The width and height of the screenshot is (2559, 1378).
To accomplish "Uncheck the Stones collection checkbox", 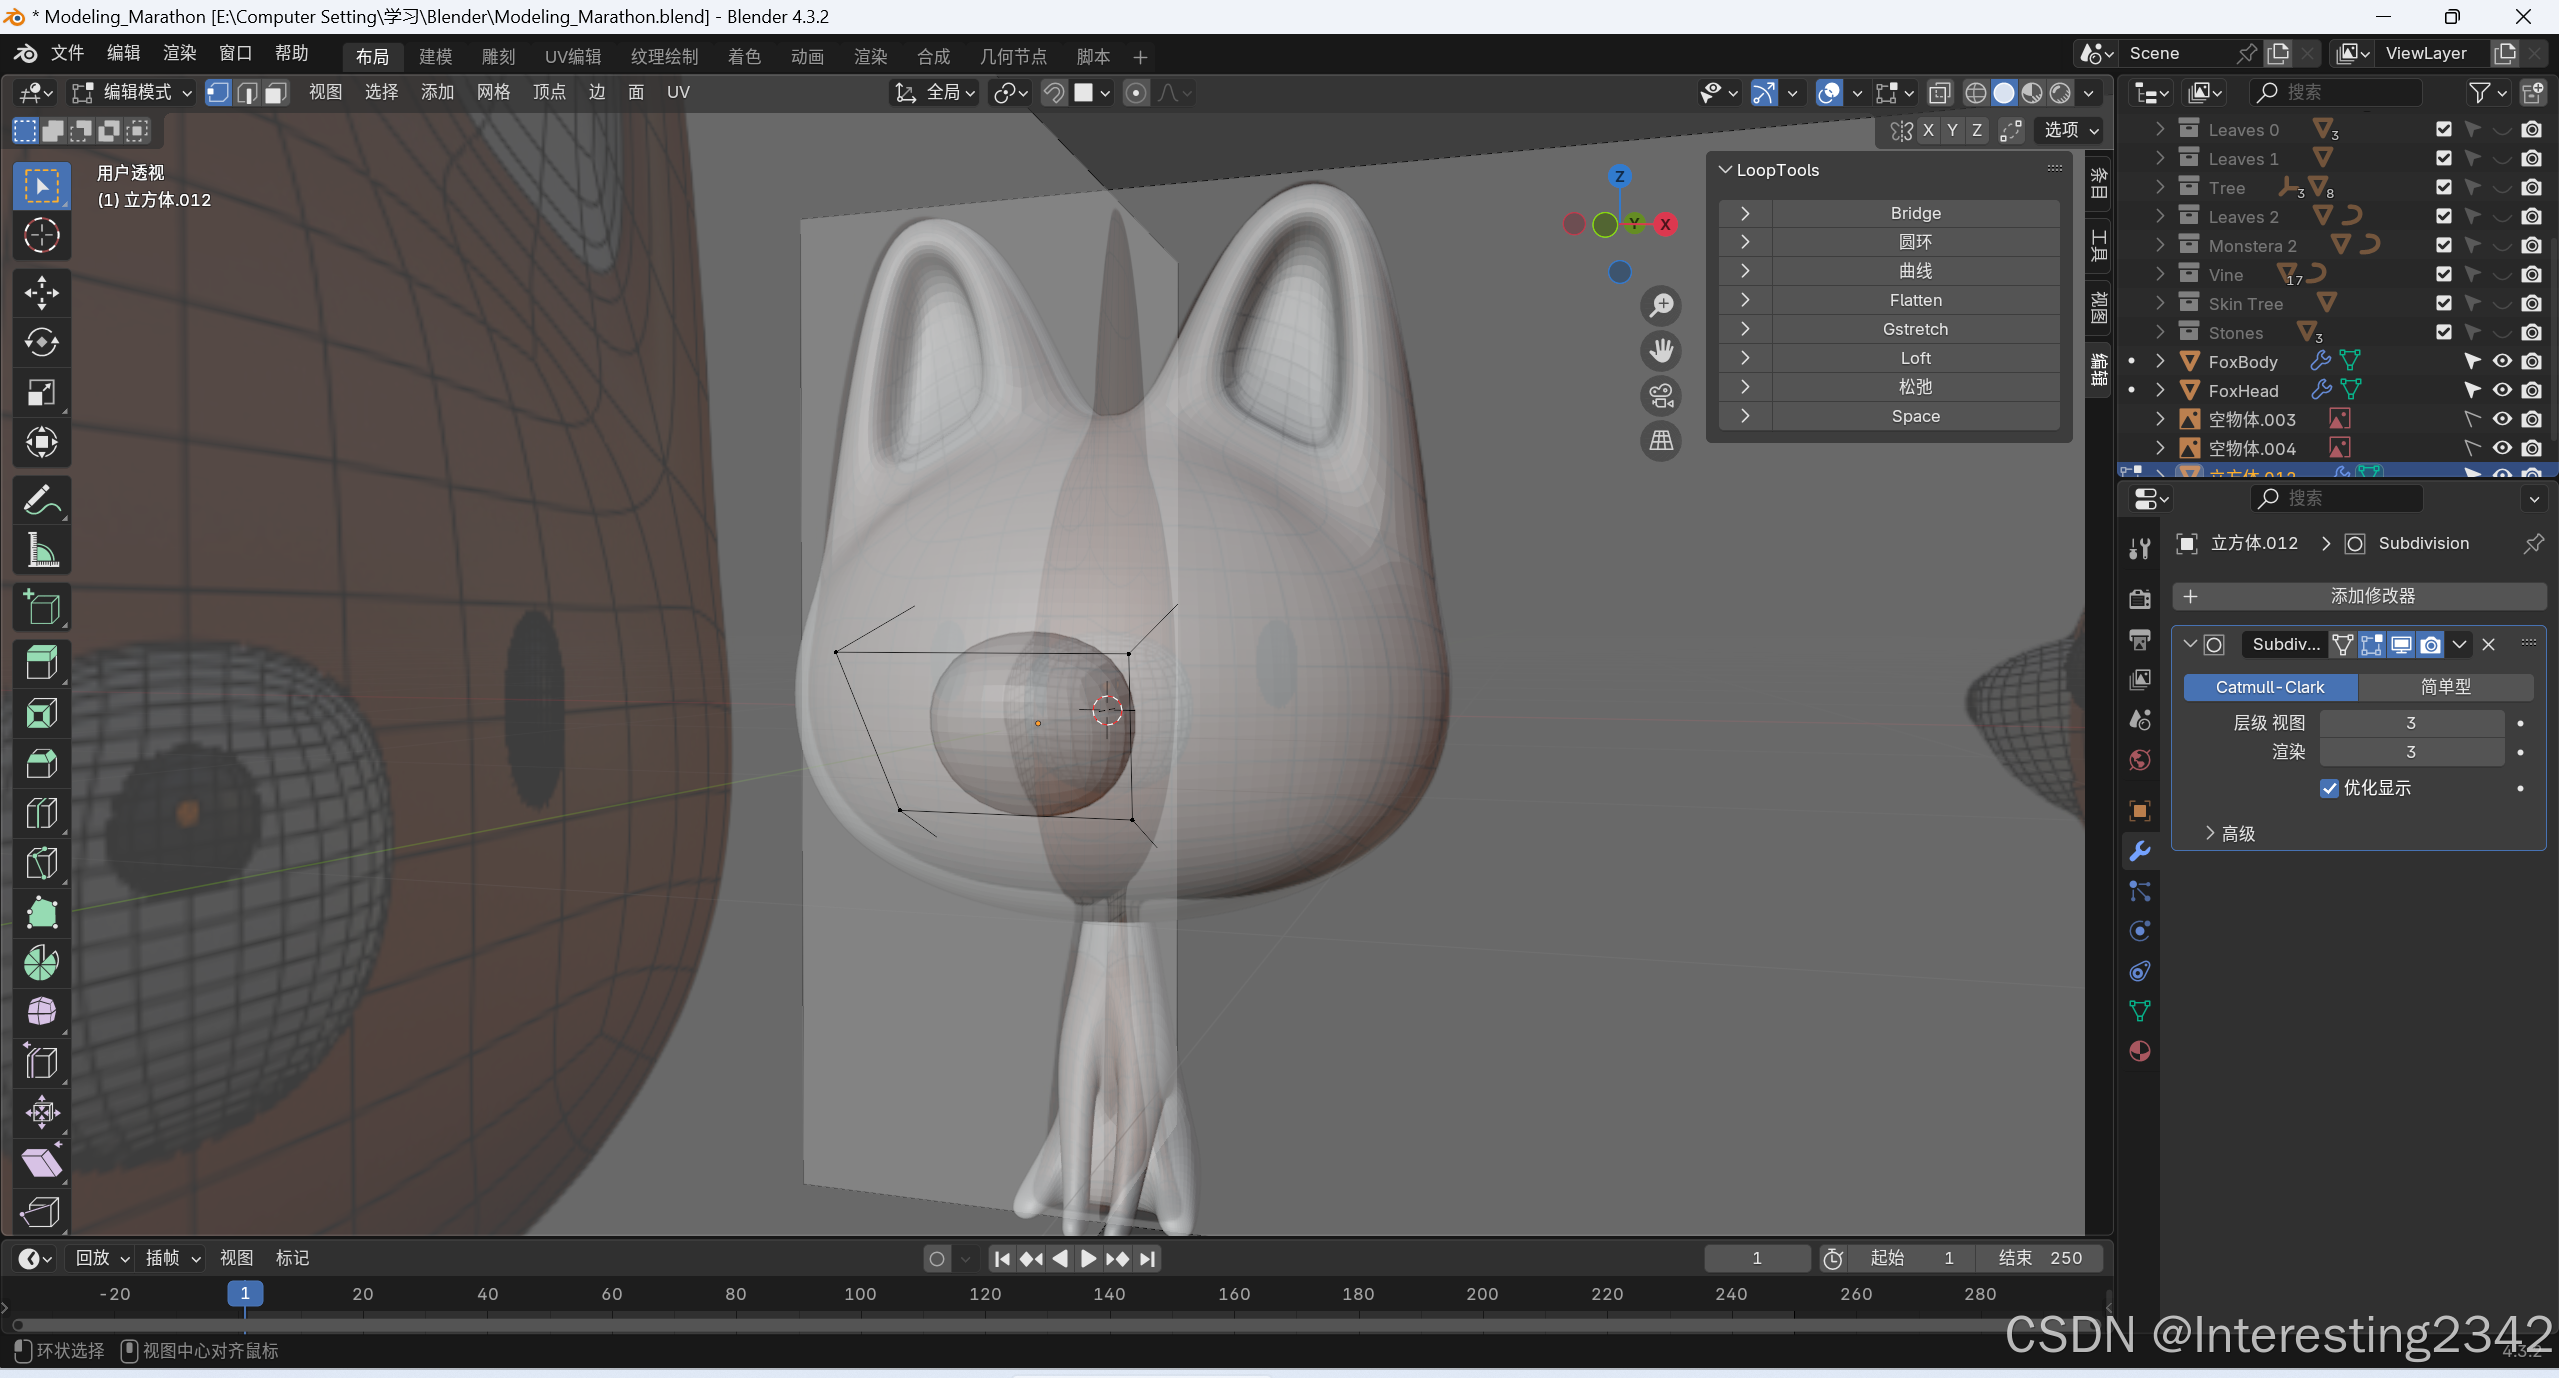I will click(x=2443, y=332).
